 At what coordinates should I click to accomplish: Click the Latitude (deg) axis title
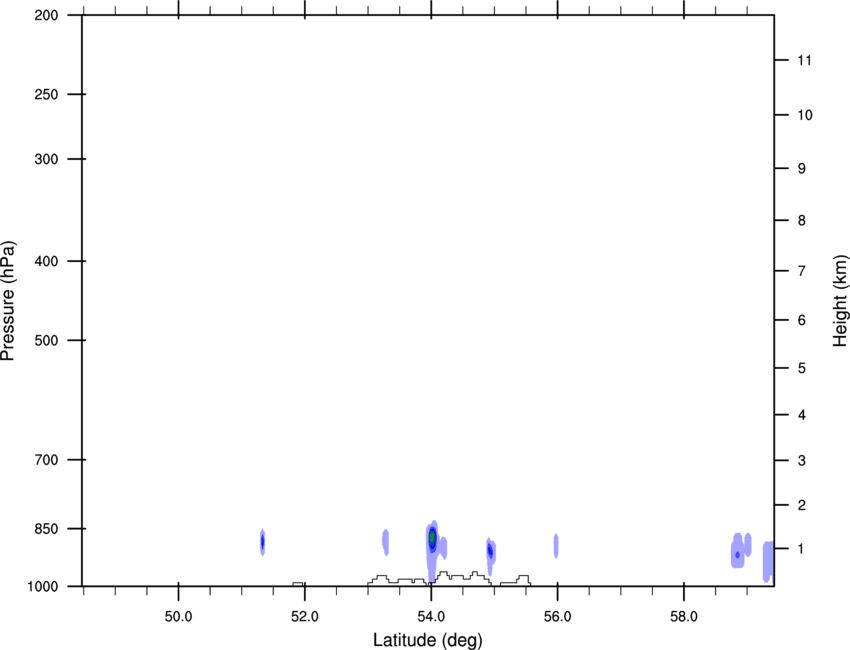click(427, 640)
